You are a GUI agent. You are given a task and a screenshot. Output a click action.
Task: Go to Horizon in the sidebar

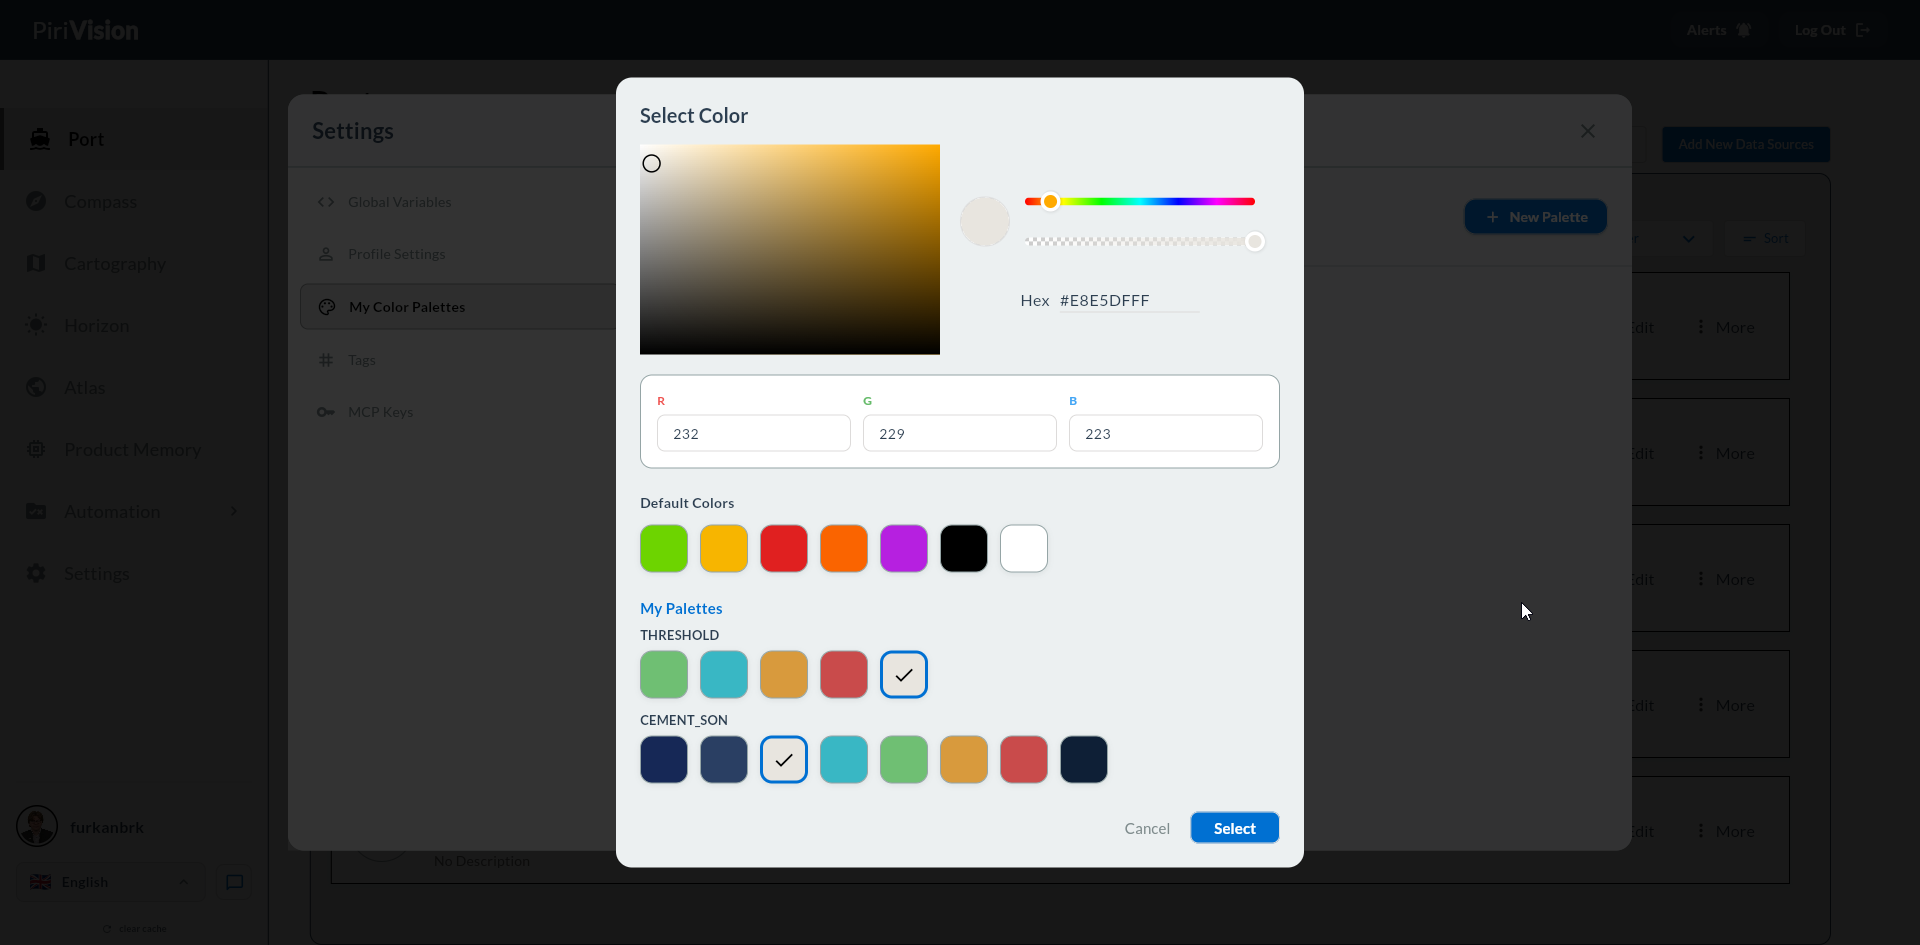pos(97,325)
